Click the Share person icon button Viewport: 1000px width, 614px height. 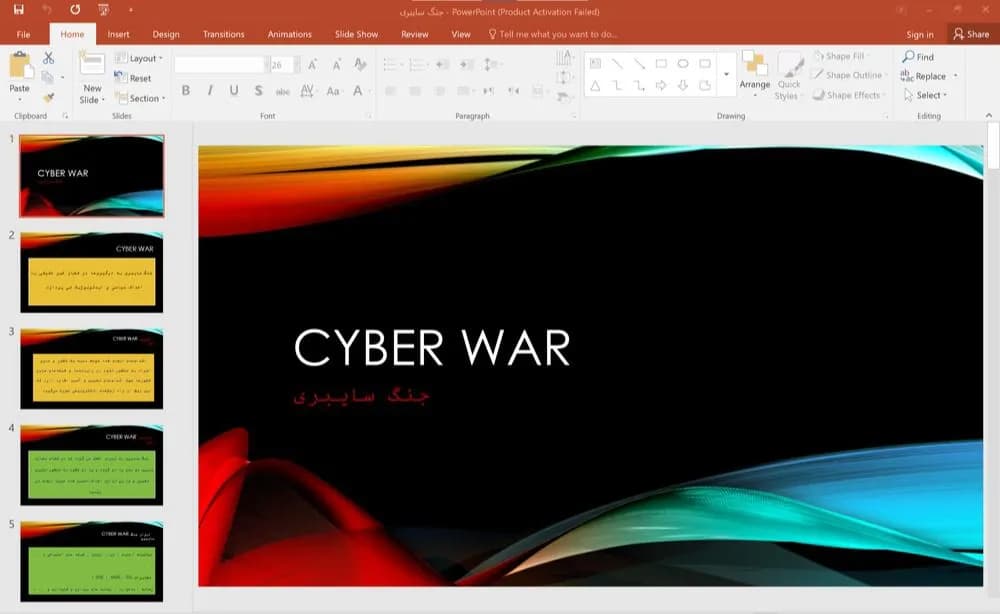(x=972, y=34)
